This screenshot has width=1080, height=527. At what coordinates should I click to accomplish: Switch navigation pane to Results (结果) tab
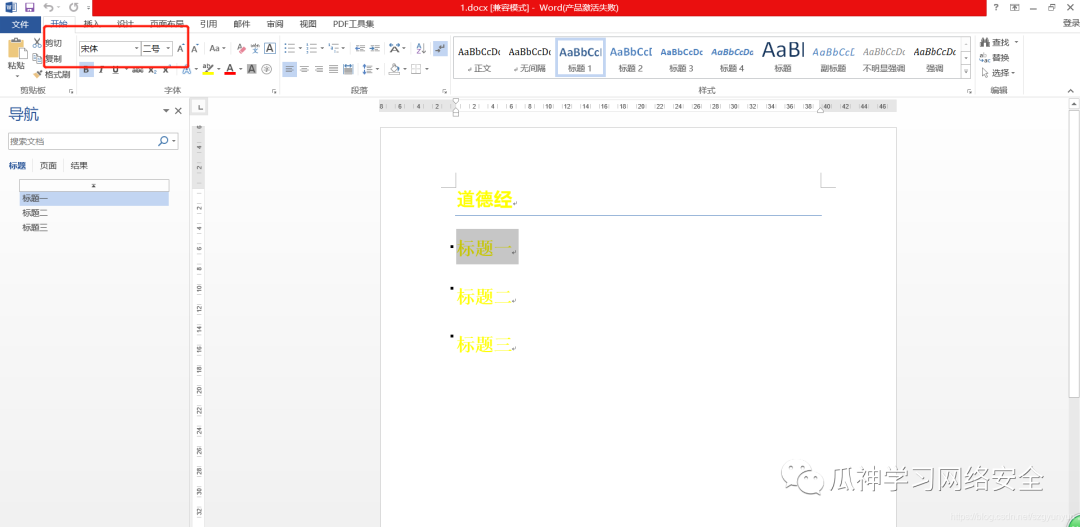pyautogui.click(x=79, y=165)
